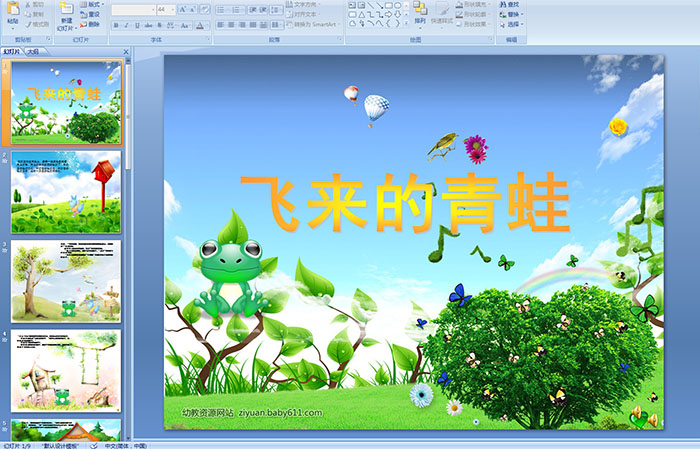Select the straight line shape
This screenshot has height=449, width=700.
click(371, 5)
